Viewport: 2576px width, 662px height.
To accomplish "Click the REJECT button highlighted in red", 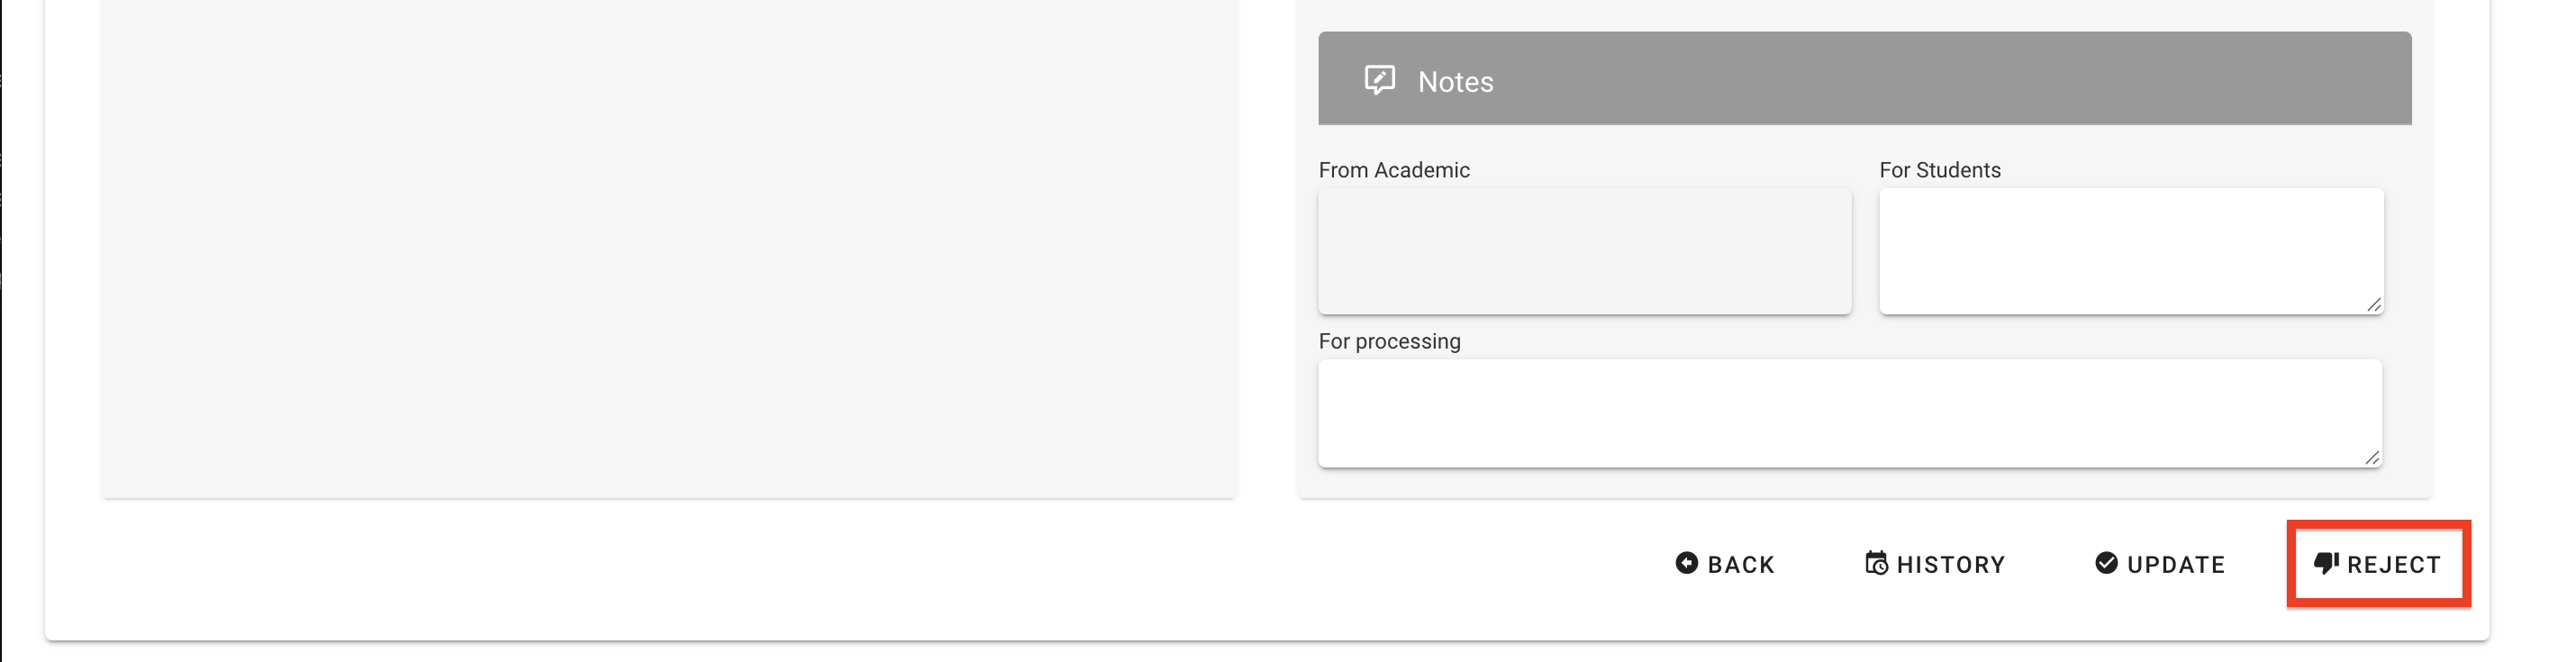I will 2379,563.
